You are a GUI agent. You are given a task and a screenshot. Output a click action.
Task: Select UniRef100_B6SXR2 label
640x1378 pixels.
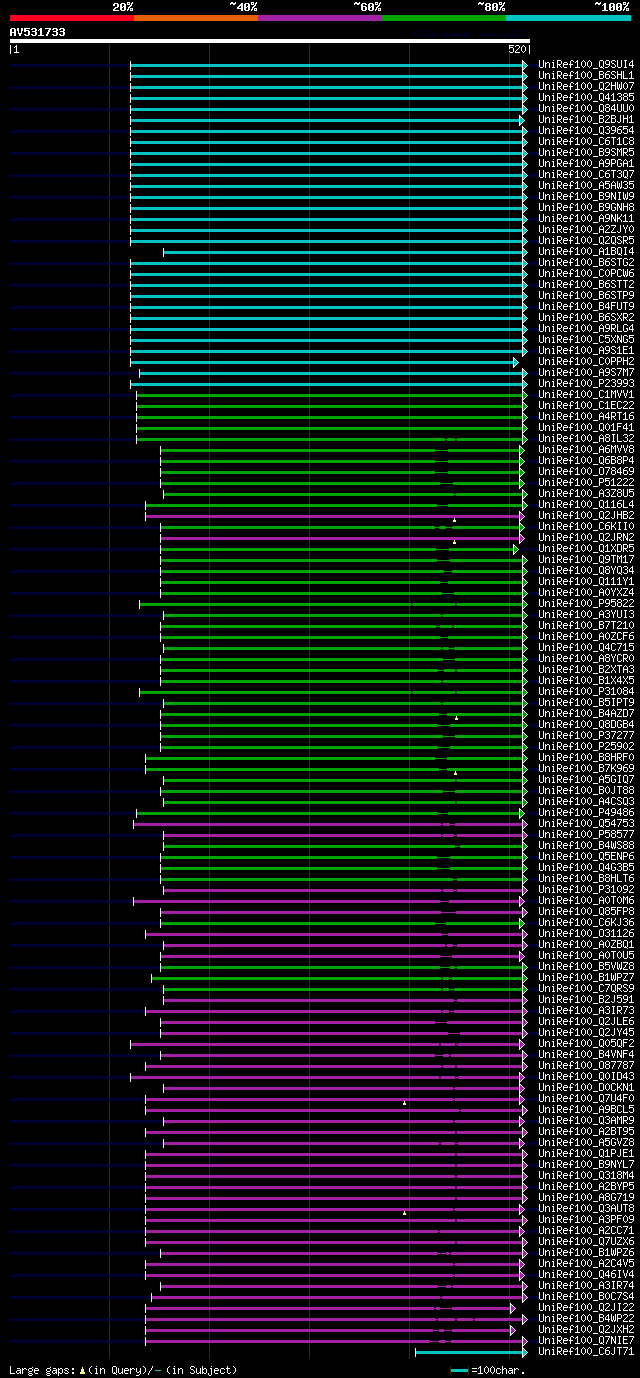point(586,317)
